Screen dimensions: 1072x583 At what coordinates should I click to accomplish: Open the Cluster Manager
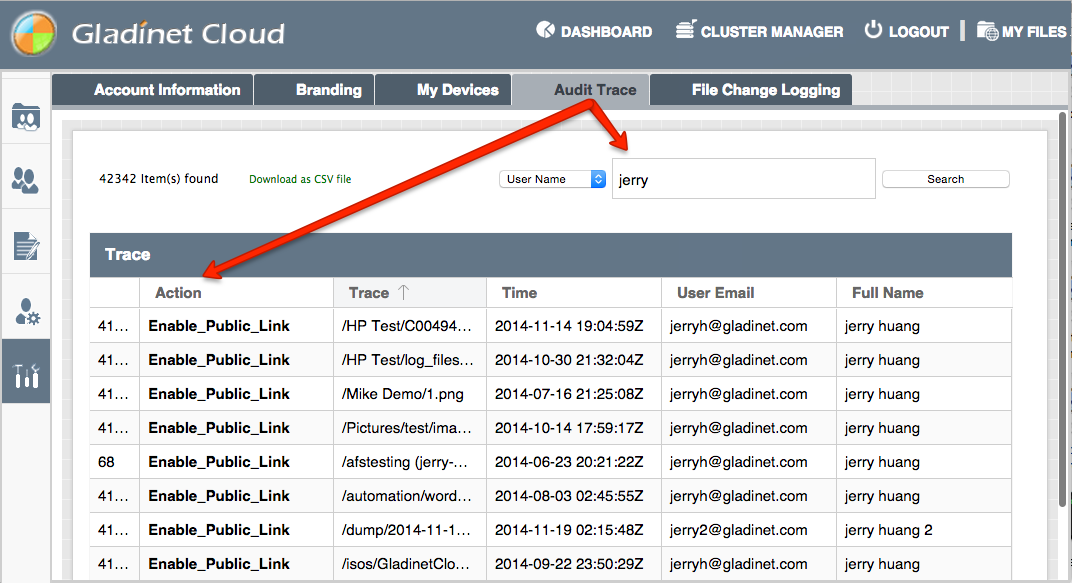tap(760, 31)
